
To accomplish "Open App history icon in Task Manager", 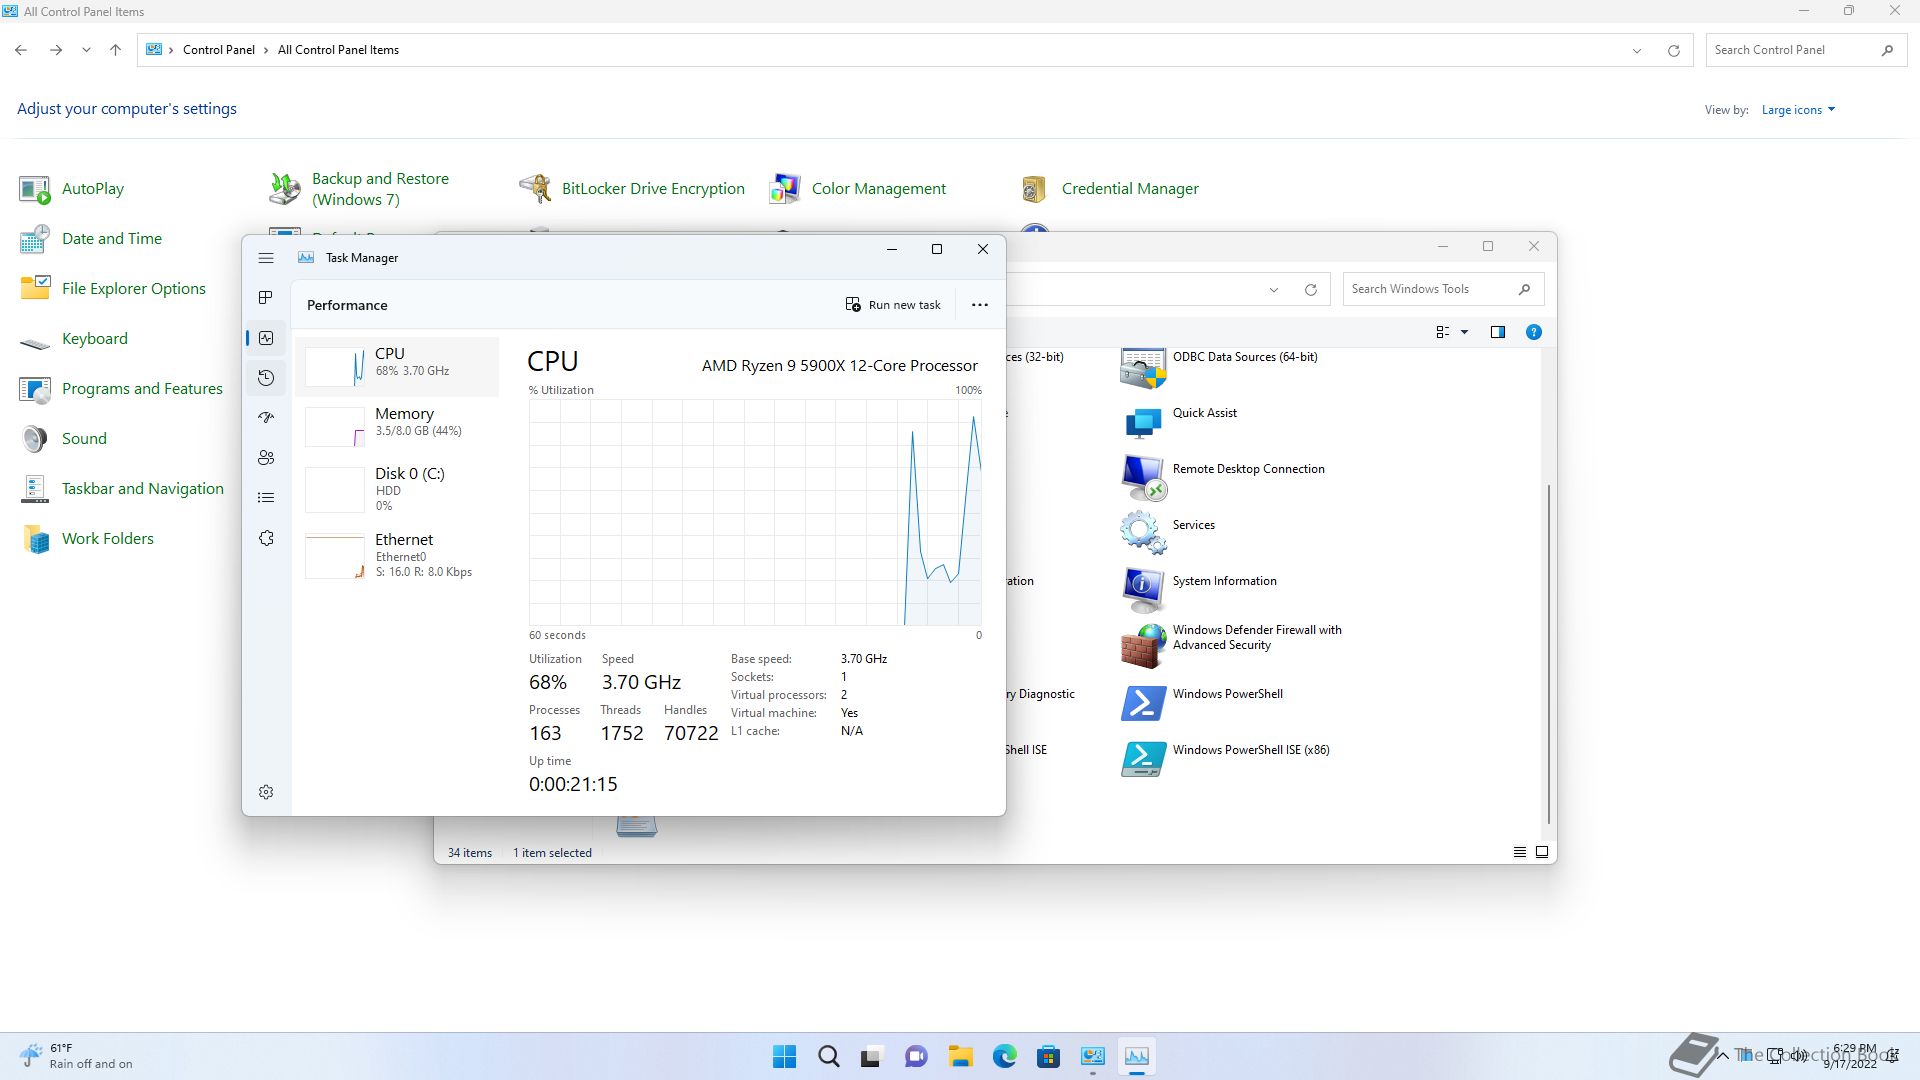I will point(266,378).
